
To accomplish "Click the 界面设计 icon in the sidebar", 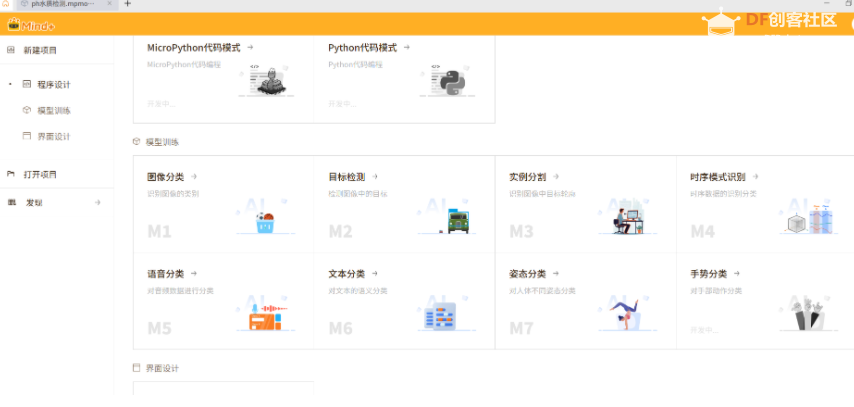I will tap(27, 136).
